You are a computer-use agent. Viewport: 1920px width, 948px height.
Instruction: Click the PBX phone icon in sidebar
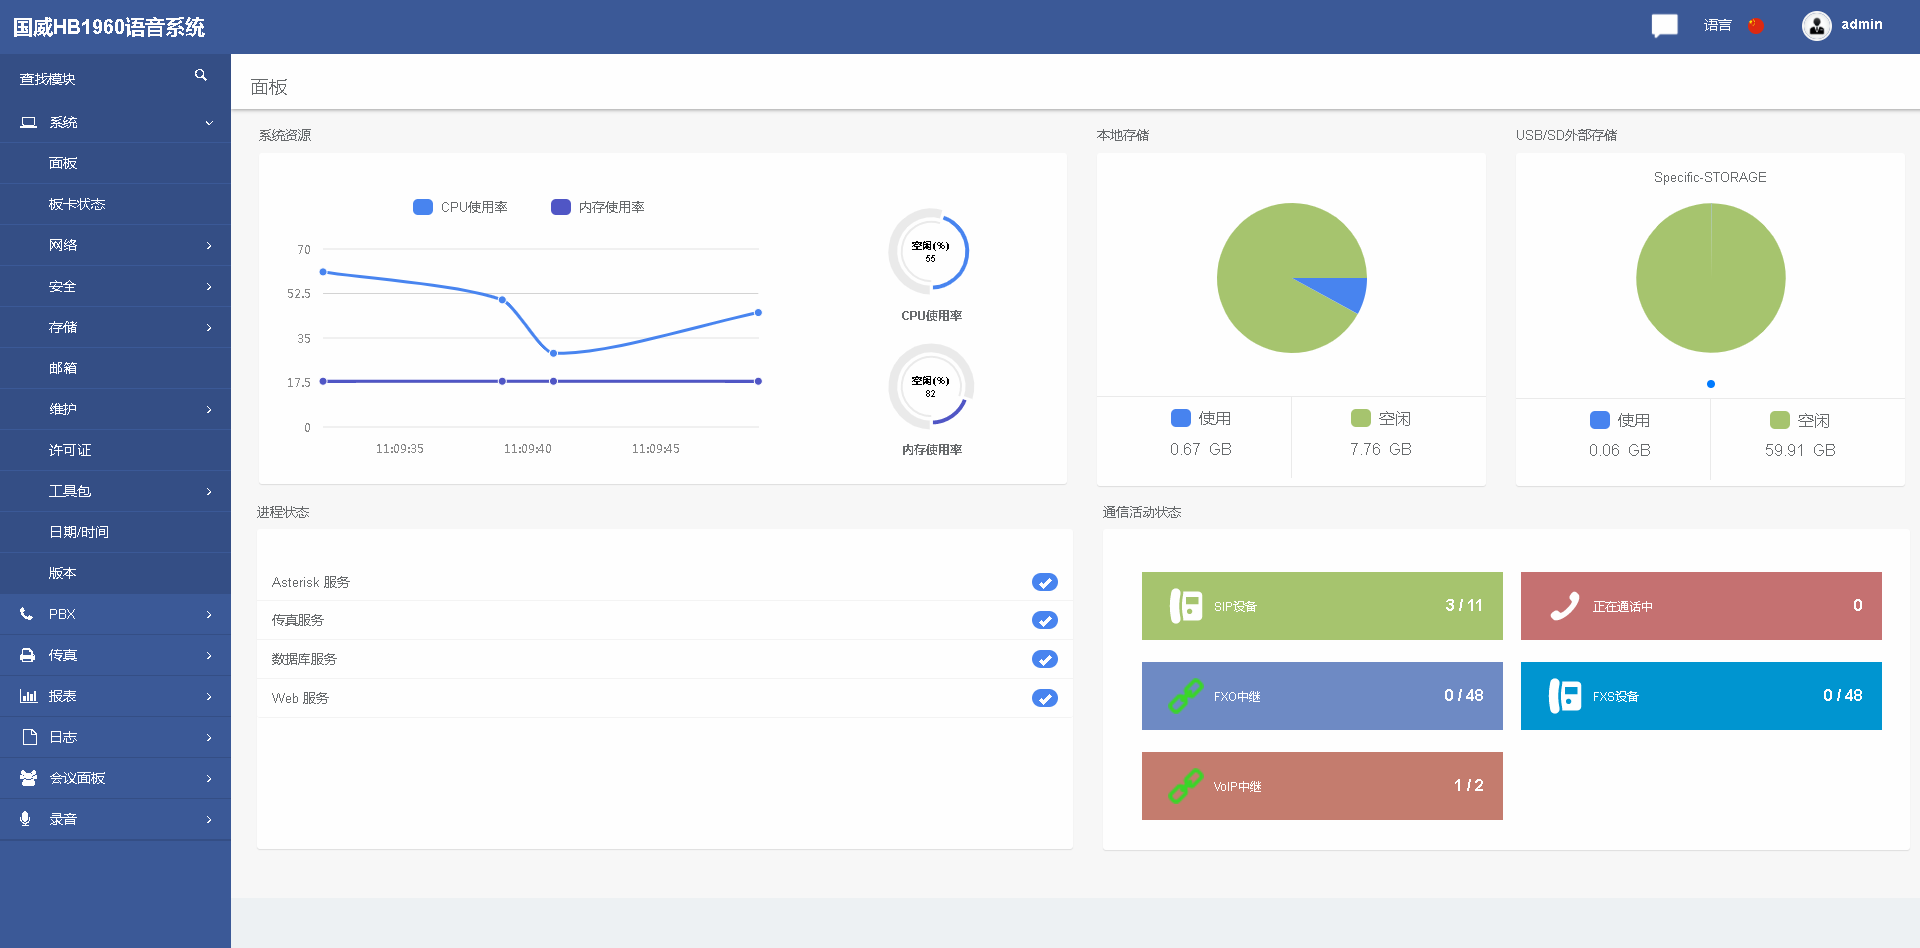click(x=27, y=614)
